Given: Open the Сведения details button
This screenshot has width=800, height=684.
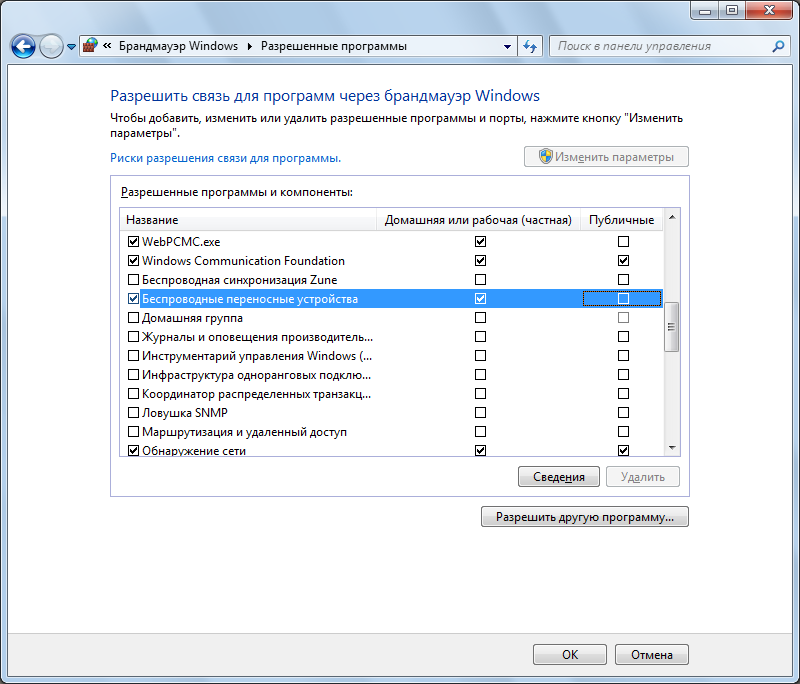Looking at the screenshot, I should [x=559, y=477].
